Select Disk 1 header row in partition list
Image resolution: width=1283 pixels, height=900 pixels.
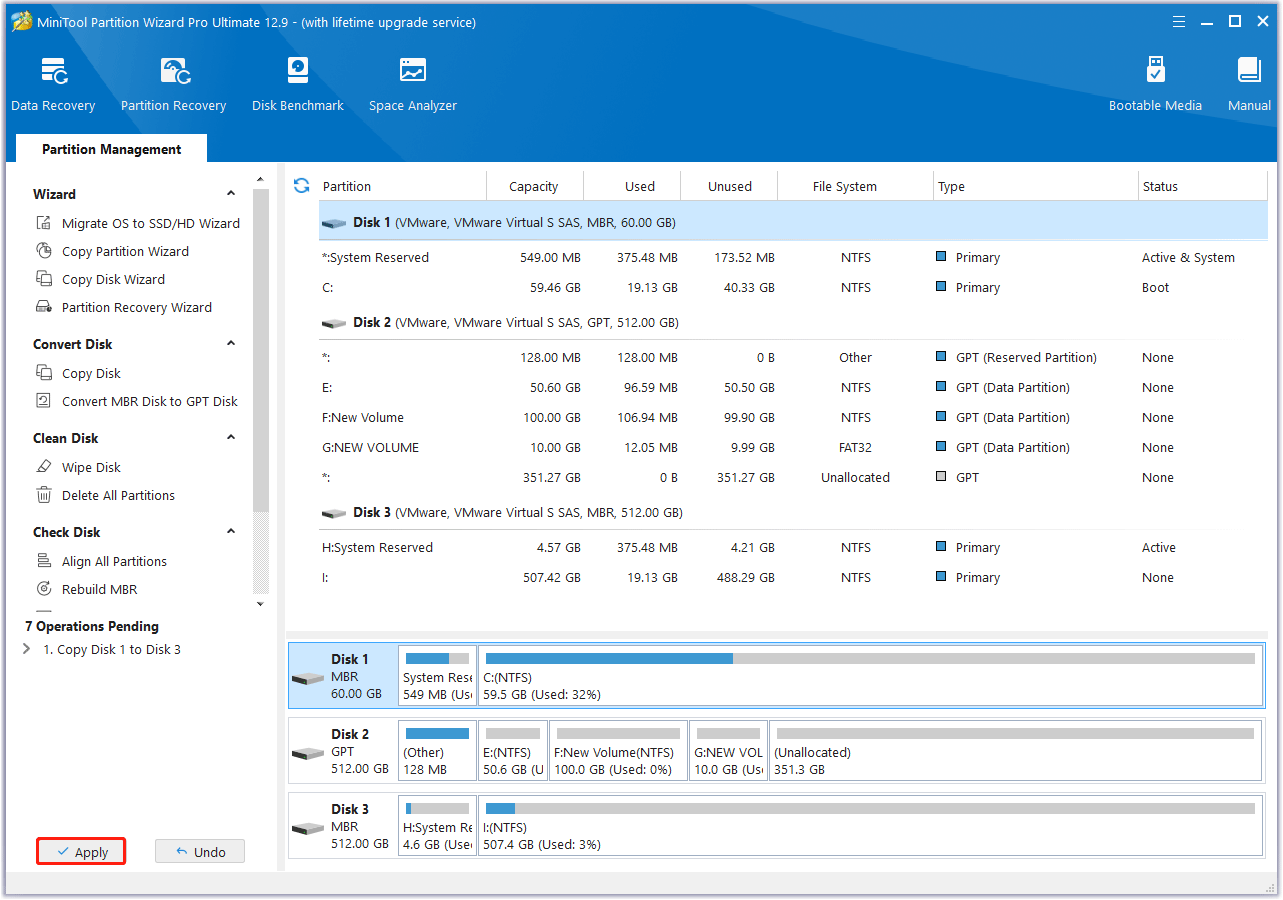[x=793, y=222]
